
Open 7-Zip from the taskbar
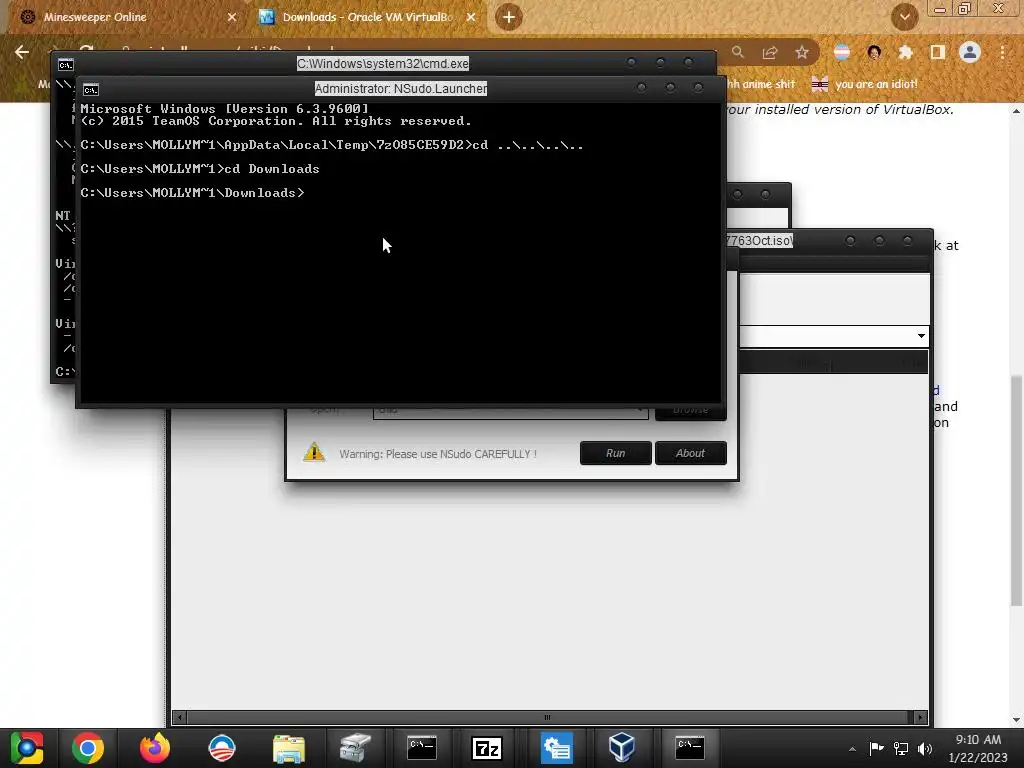coord(487,748)
